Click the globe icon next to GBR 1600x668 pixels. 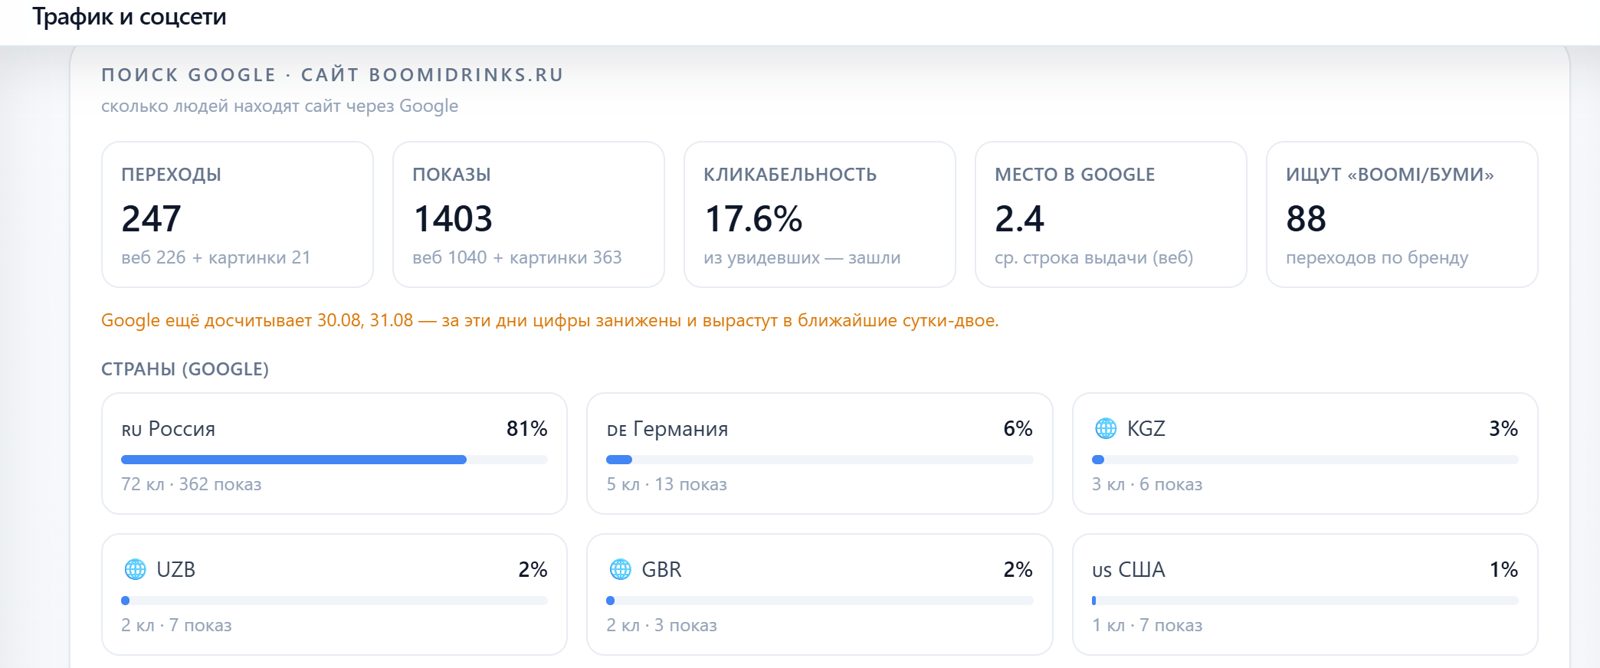620,570
